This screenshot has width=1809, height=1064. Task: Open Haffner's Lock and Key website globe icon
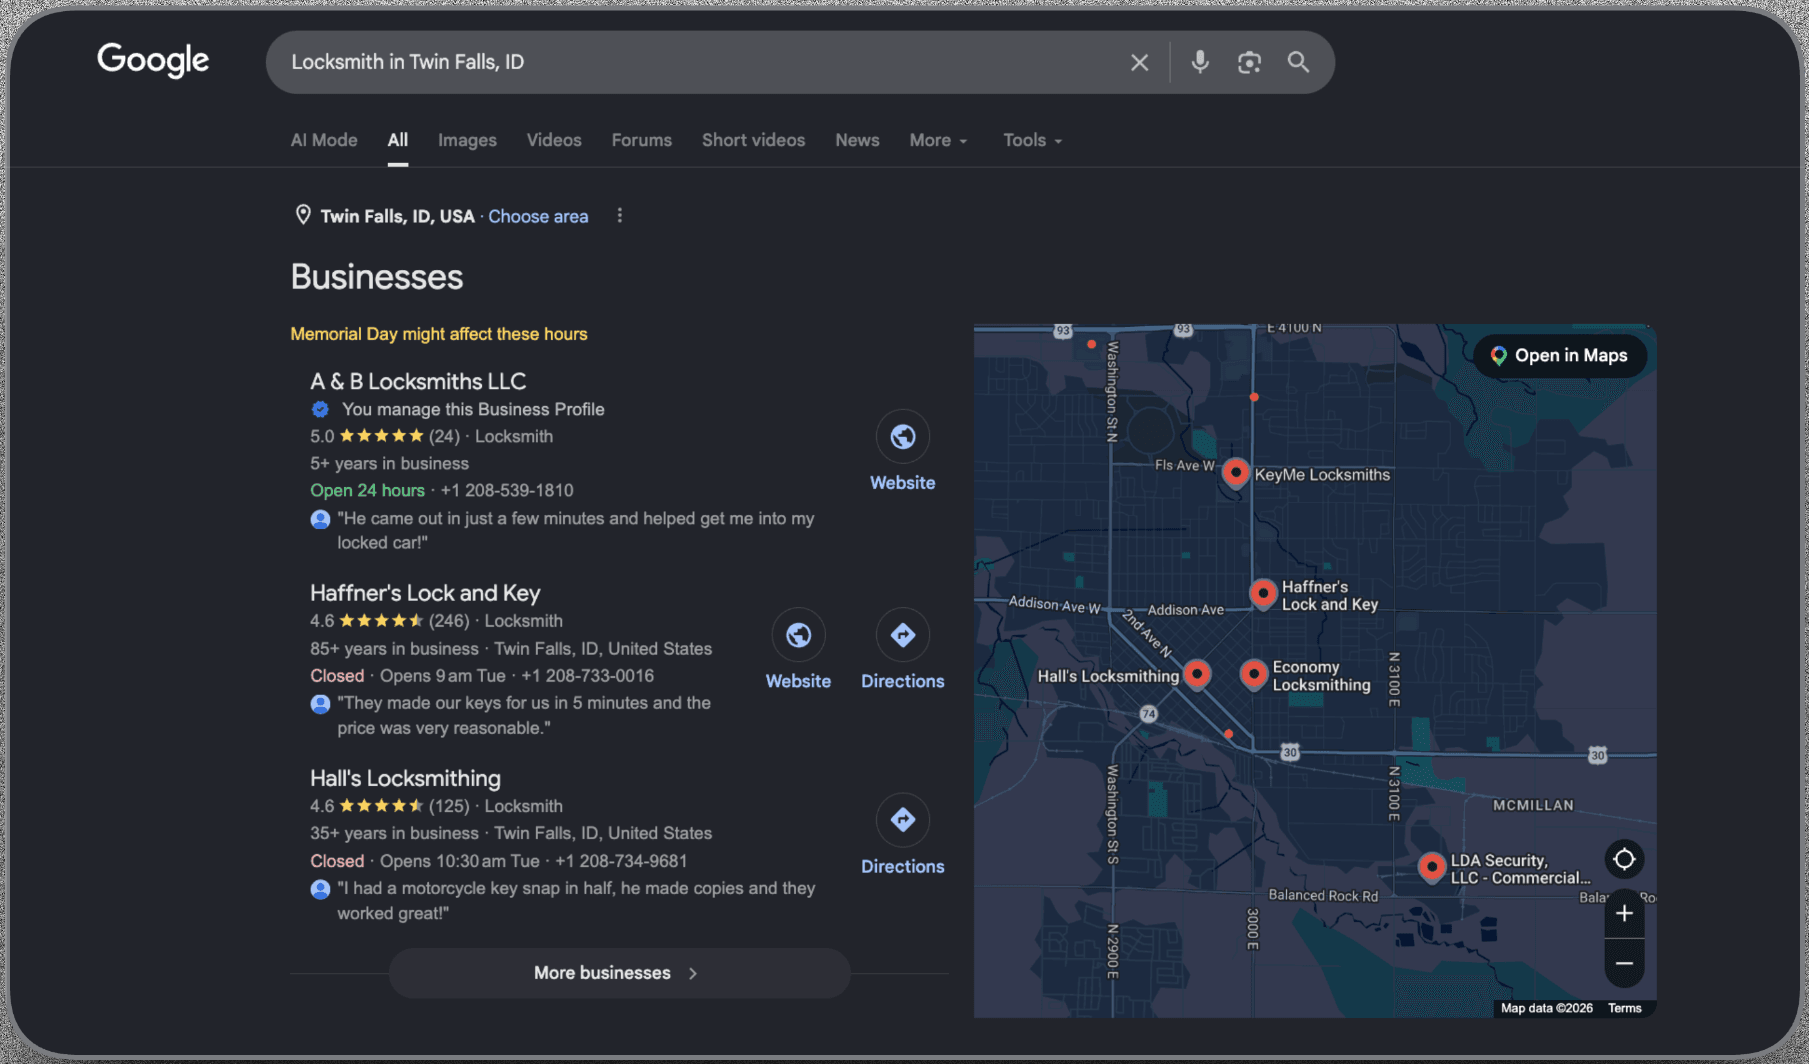[798, 635]
